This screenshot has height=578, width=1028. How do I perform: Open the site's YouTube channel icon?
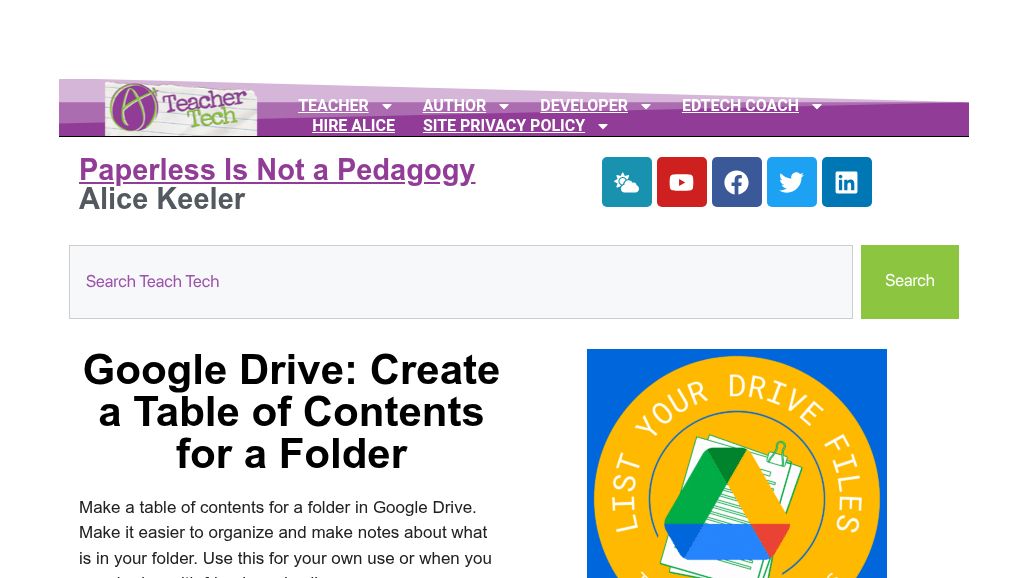(681, 182)
